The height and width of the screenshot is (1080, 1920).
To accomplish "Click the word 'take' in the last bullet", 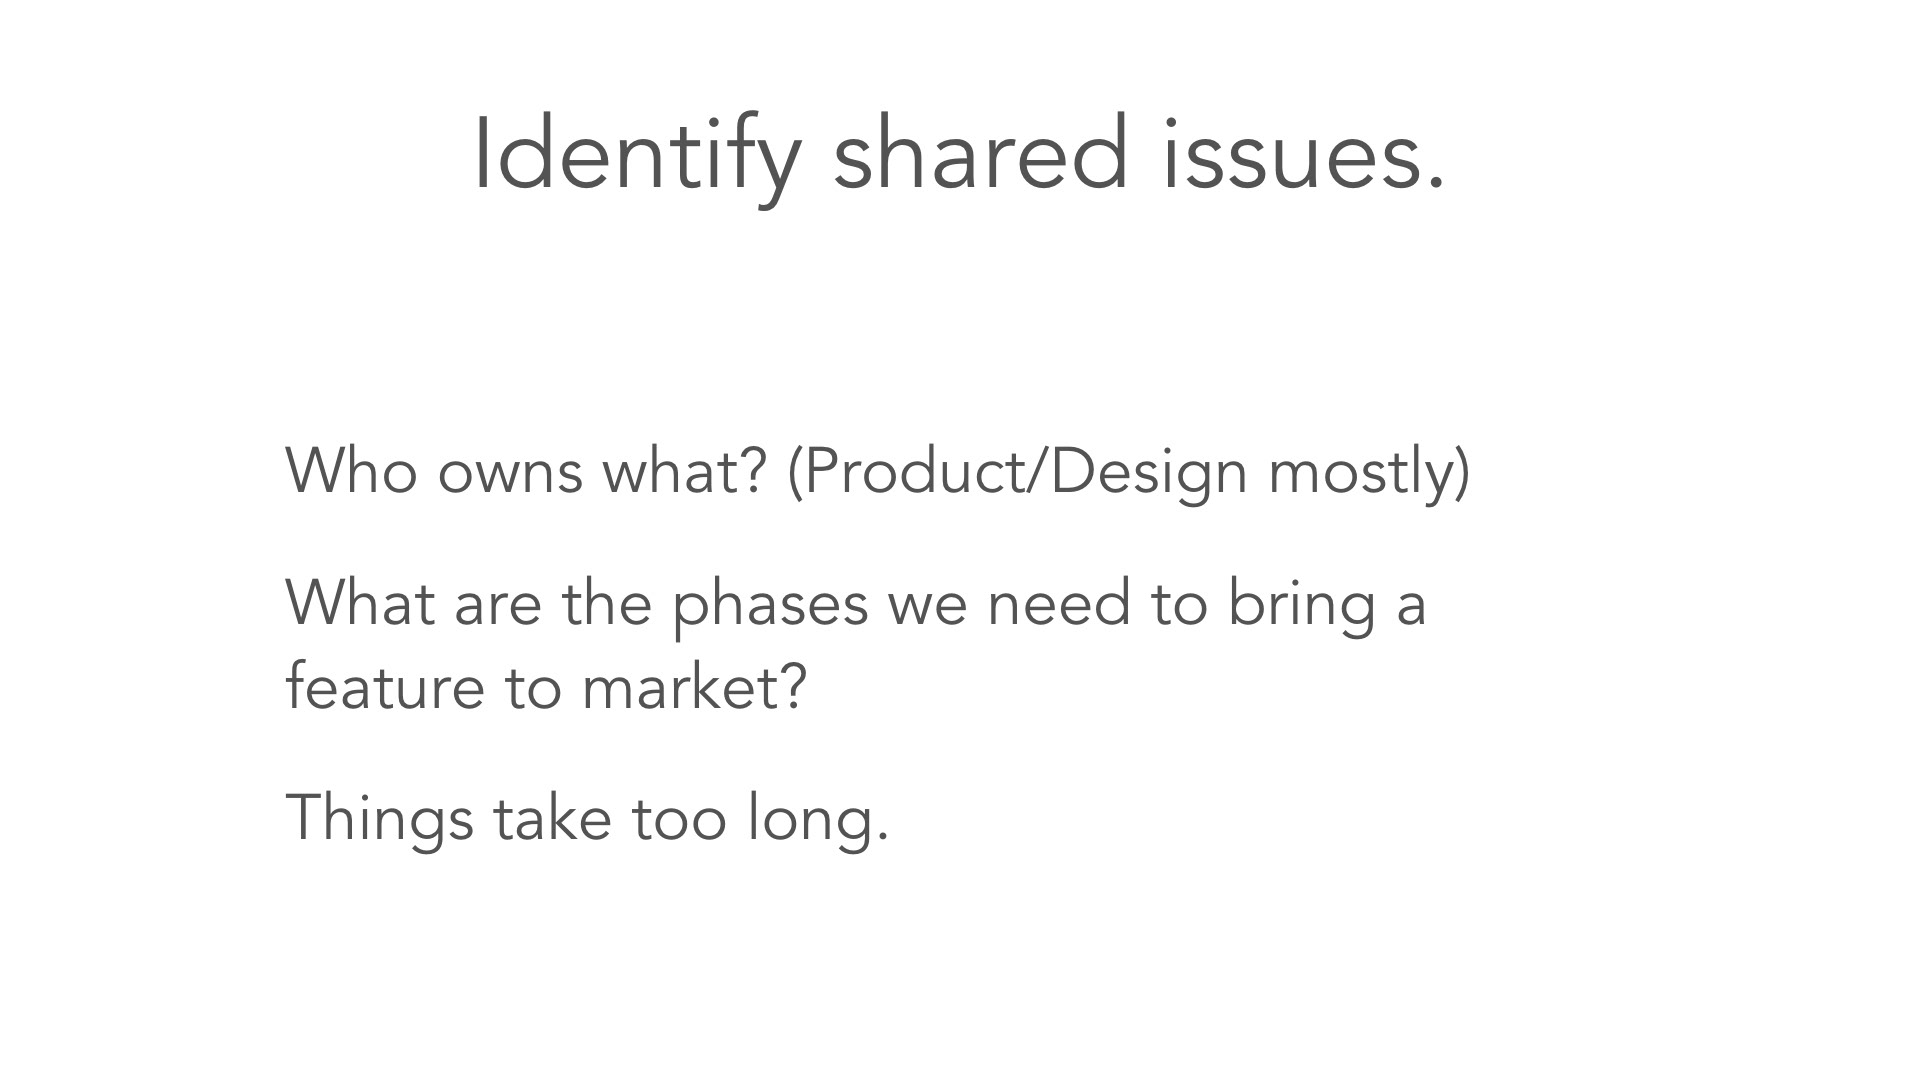I will click(552, 816).
